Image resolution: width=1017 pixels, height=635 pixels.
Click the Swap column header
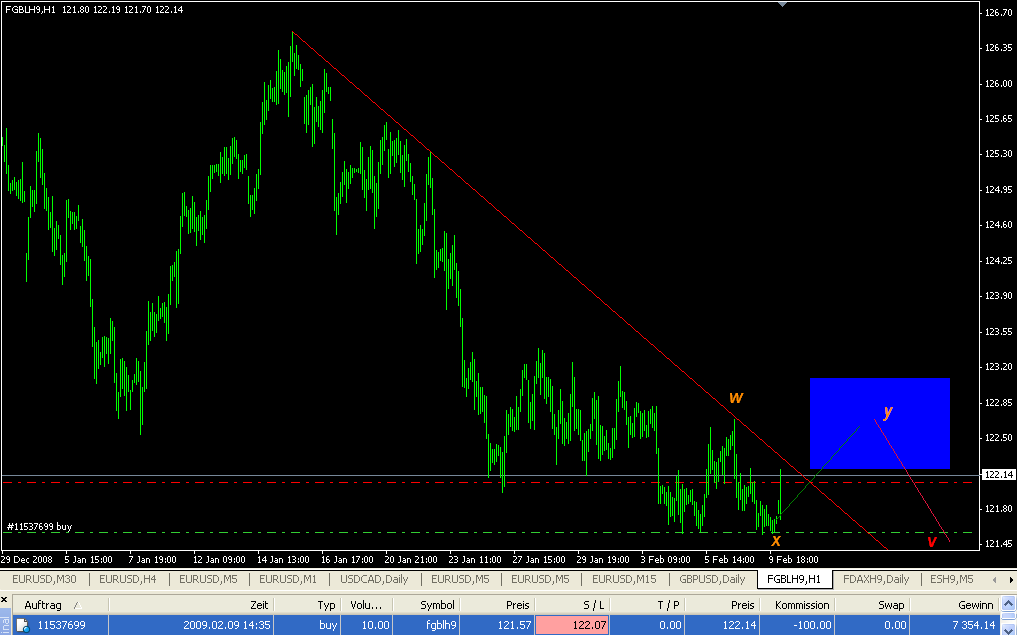point(872,605)
